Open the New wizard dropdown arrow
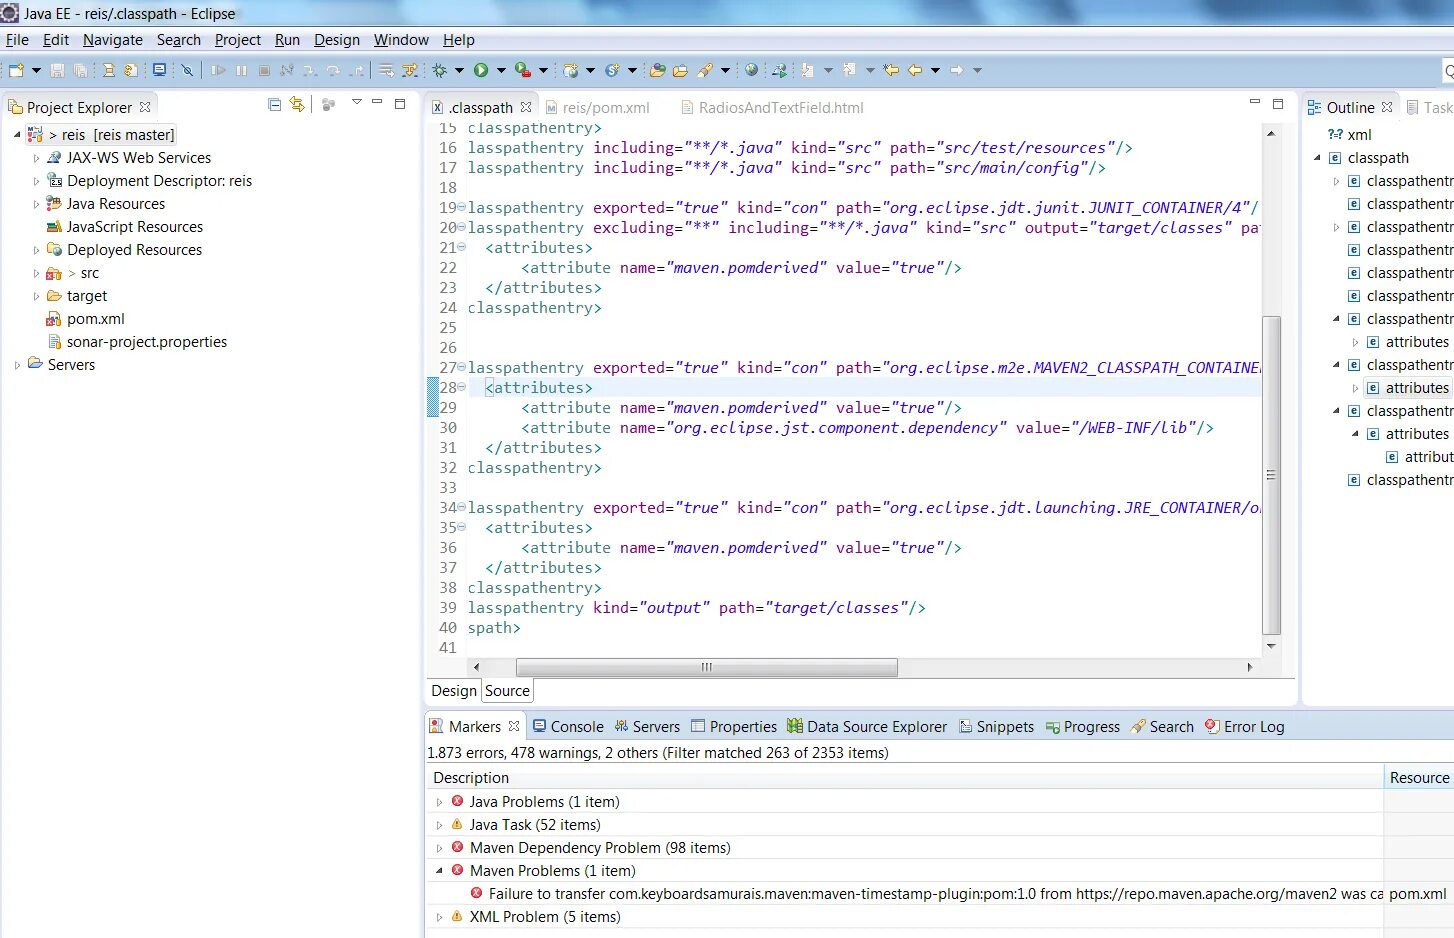 [36, 70]
